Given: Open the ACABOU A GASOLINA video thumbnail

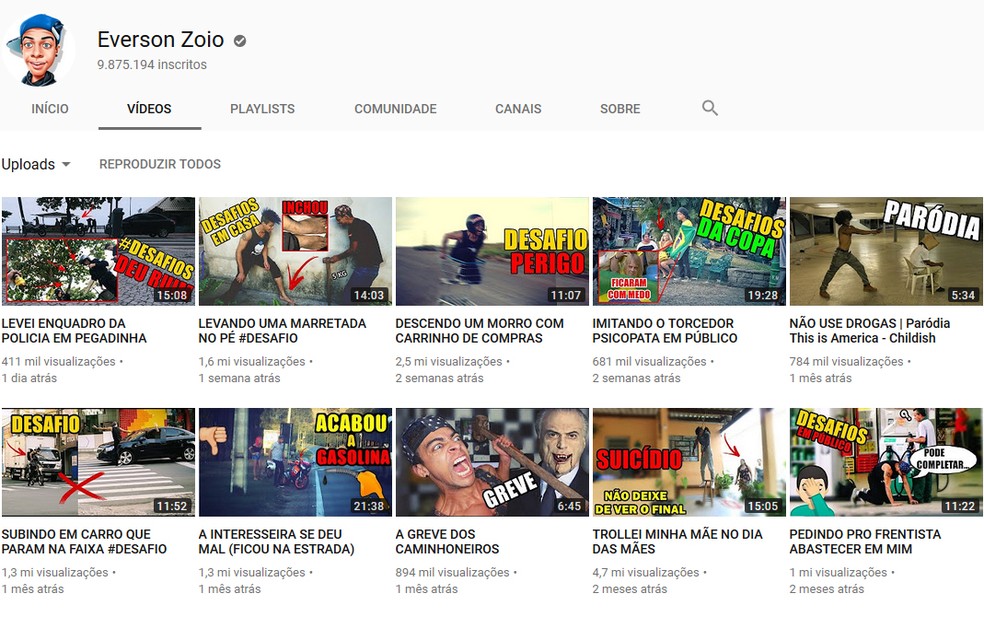Looking at the screenshot, I should pyautogui.click(x=295, y=456).
